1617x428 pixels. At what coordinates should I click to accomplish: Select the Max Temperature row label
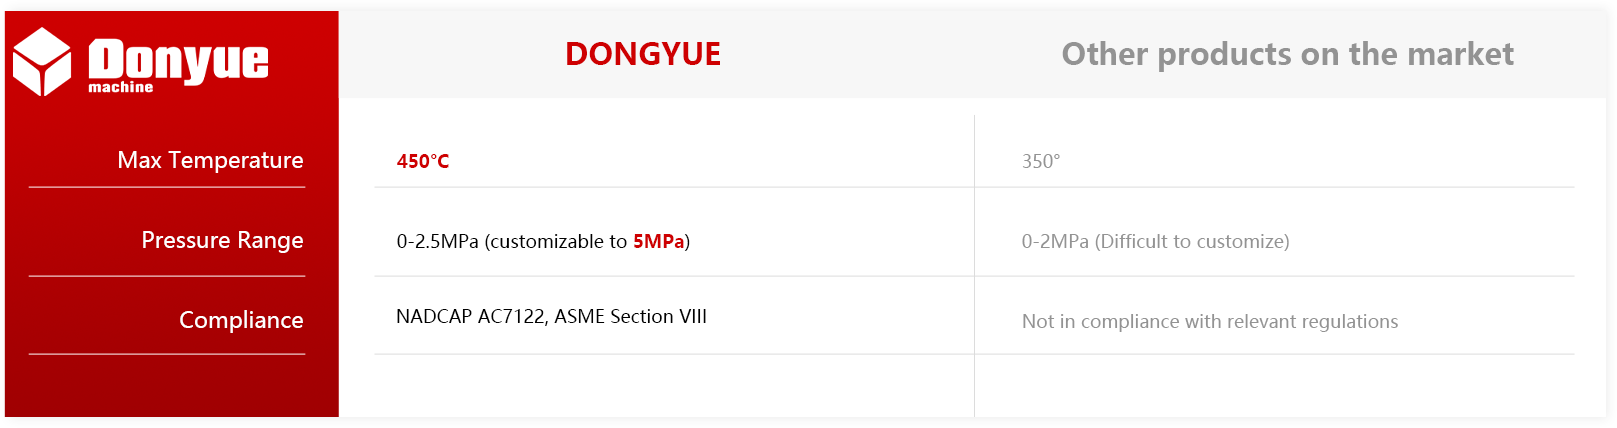click(210, 160)
